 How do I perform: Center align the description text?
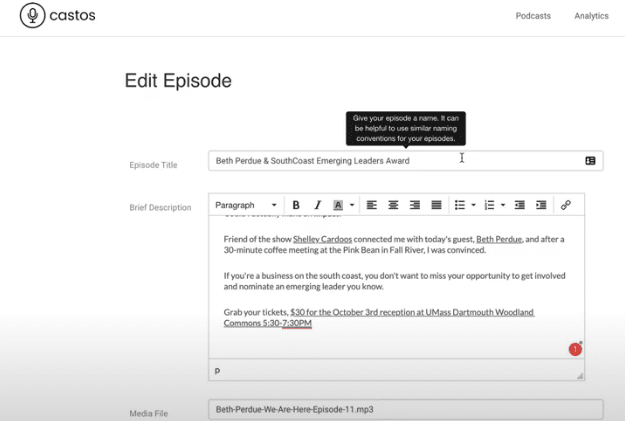393,205
